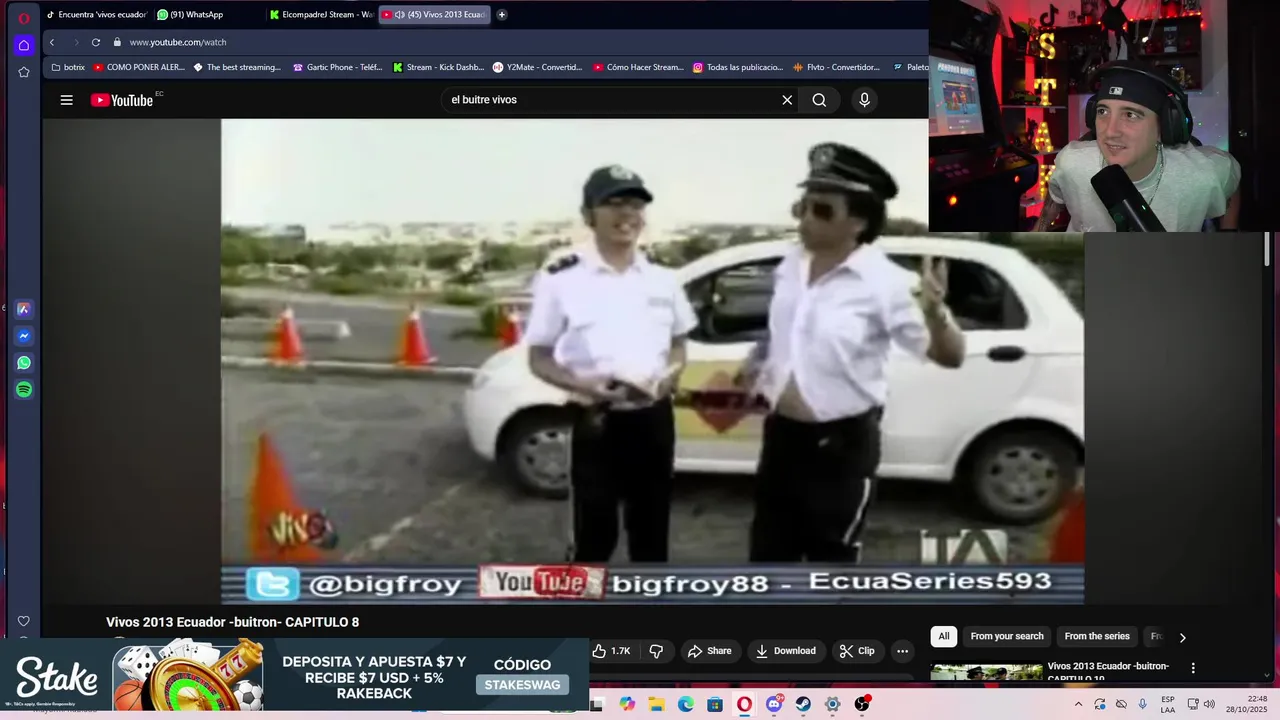Open Flvto Convertidor bookmark
The image size is (1280, 720).
pyautogui.click(x=836, y=67)
